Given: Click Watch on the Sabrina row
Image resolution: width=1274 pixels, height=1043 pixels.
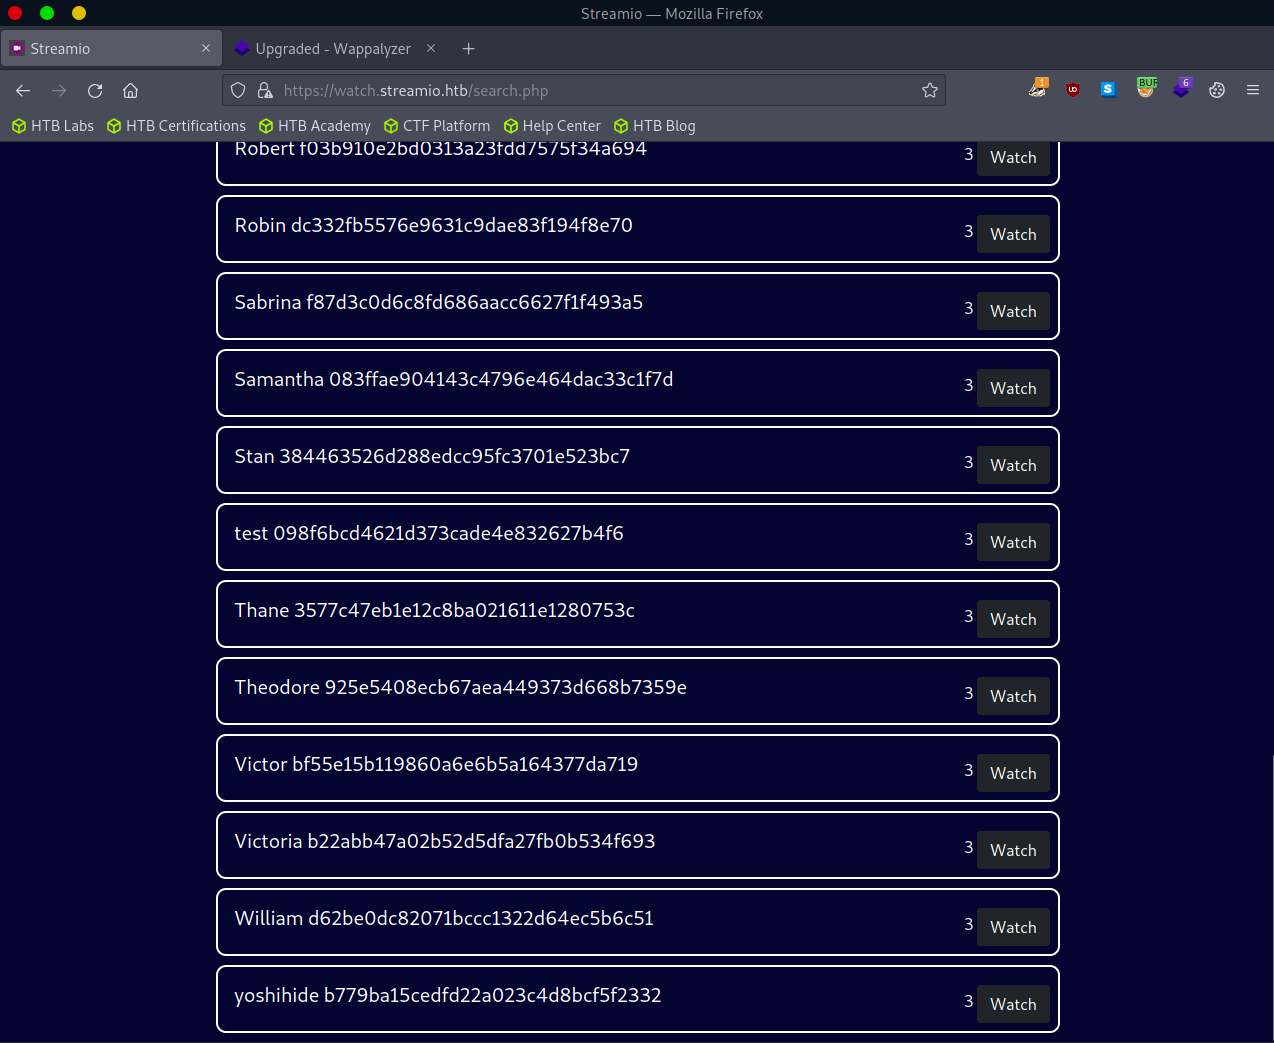Looking at the screenshot, I should point(1013,311).
